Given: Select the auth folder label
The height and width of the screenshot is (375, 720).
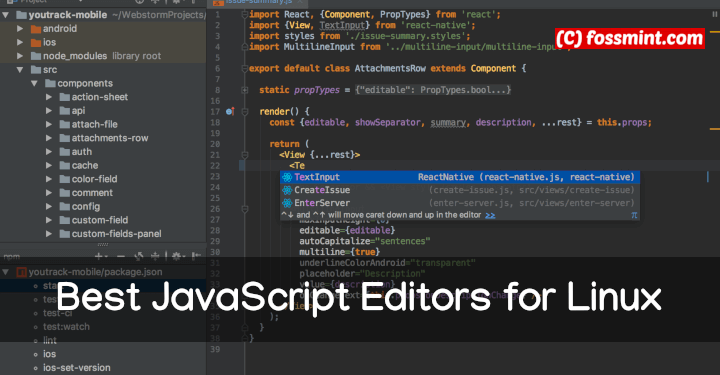Looking at the screenshot, I should click(82, 152).
